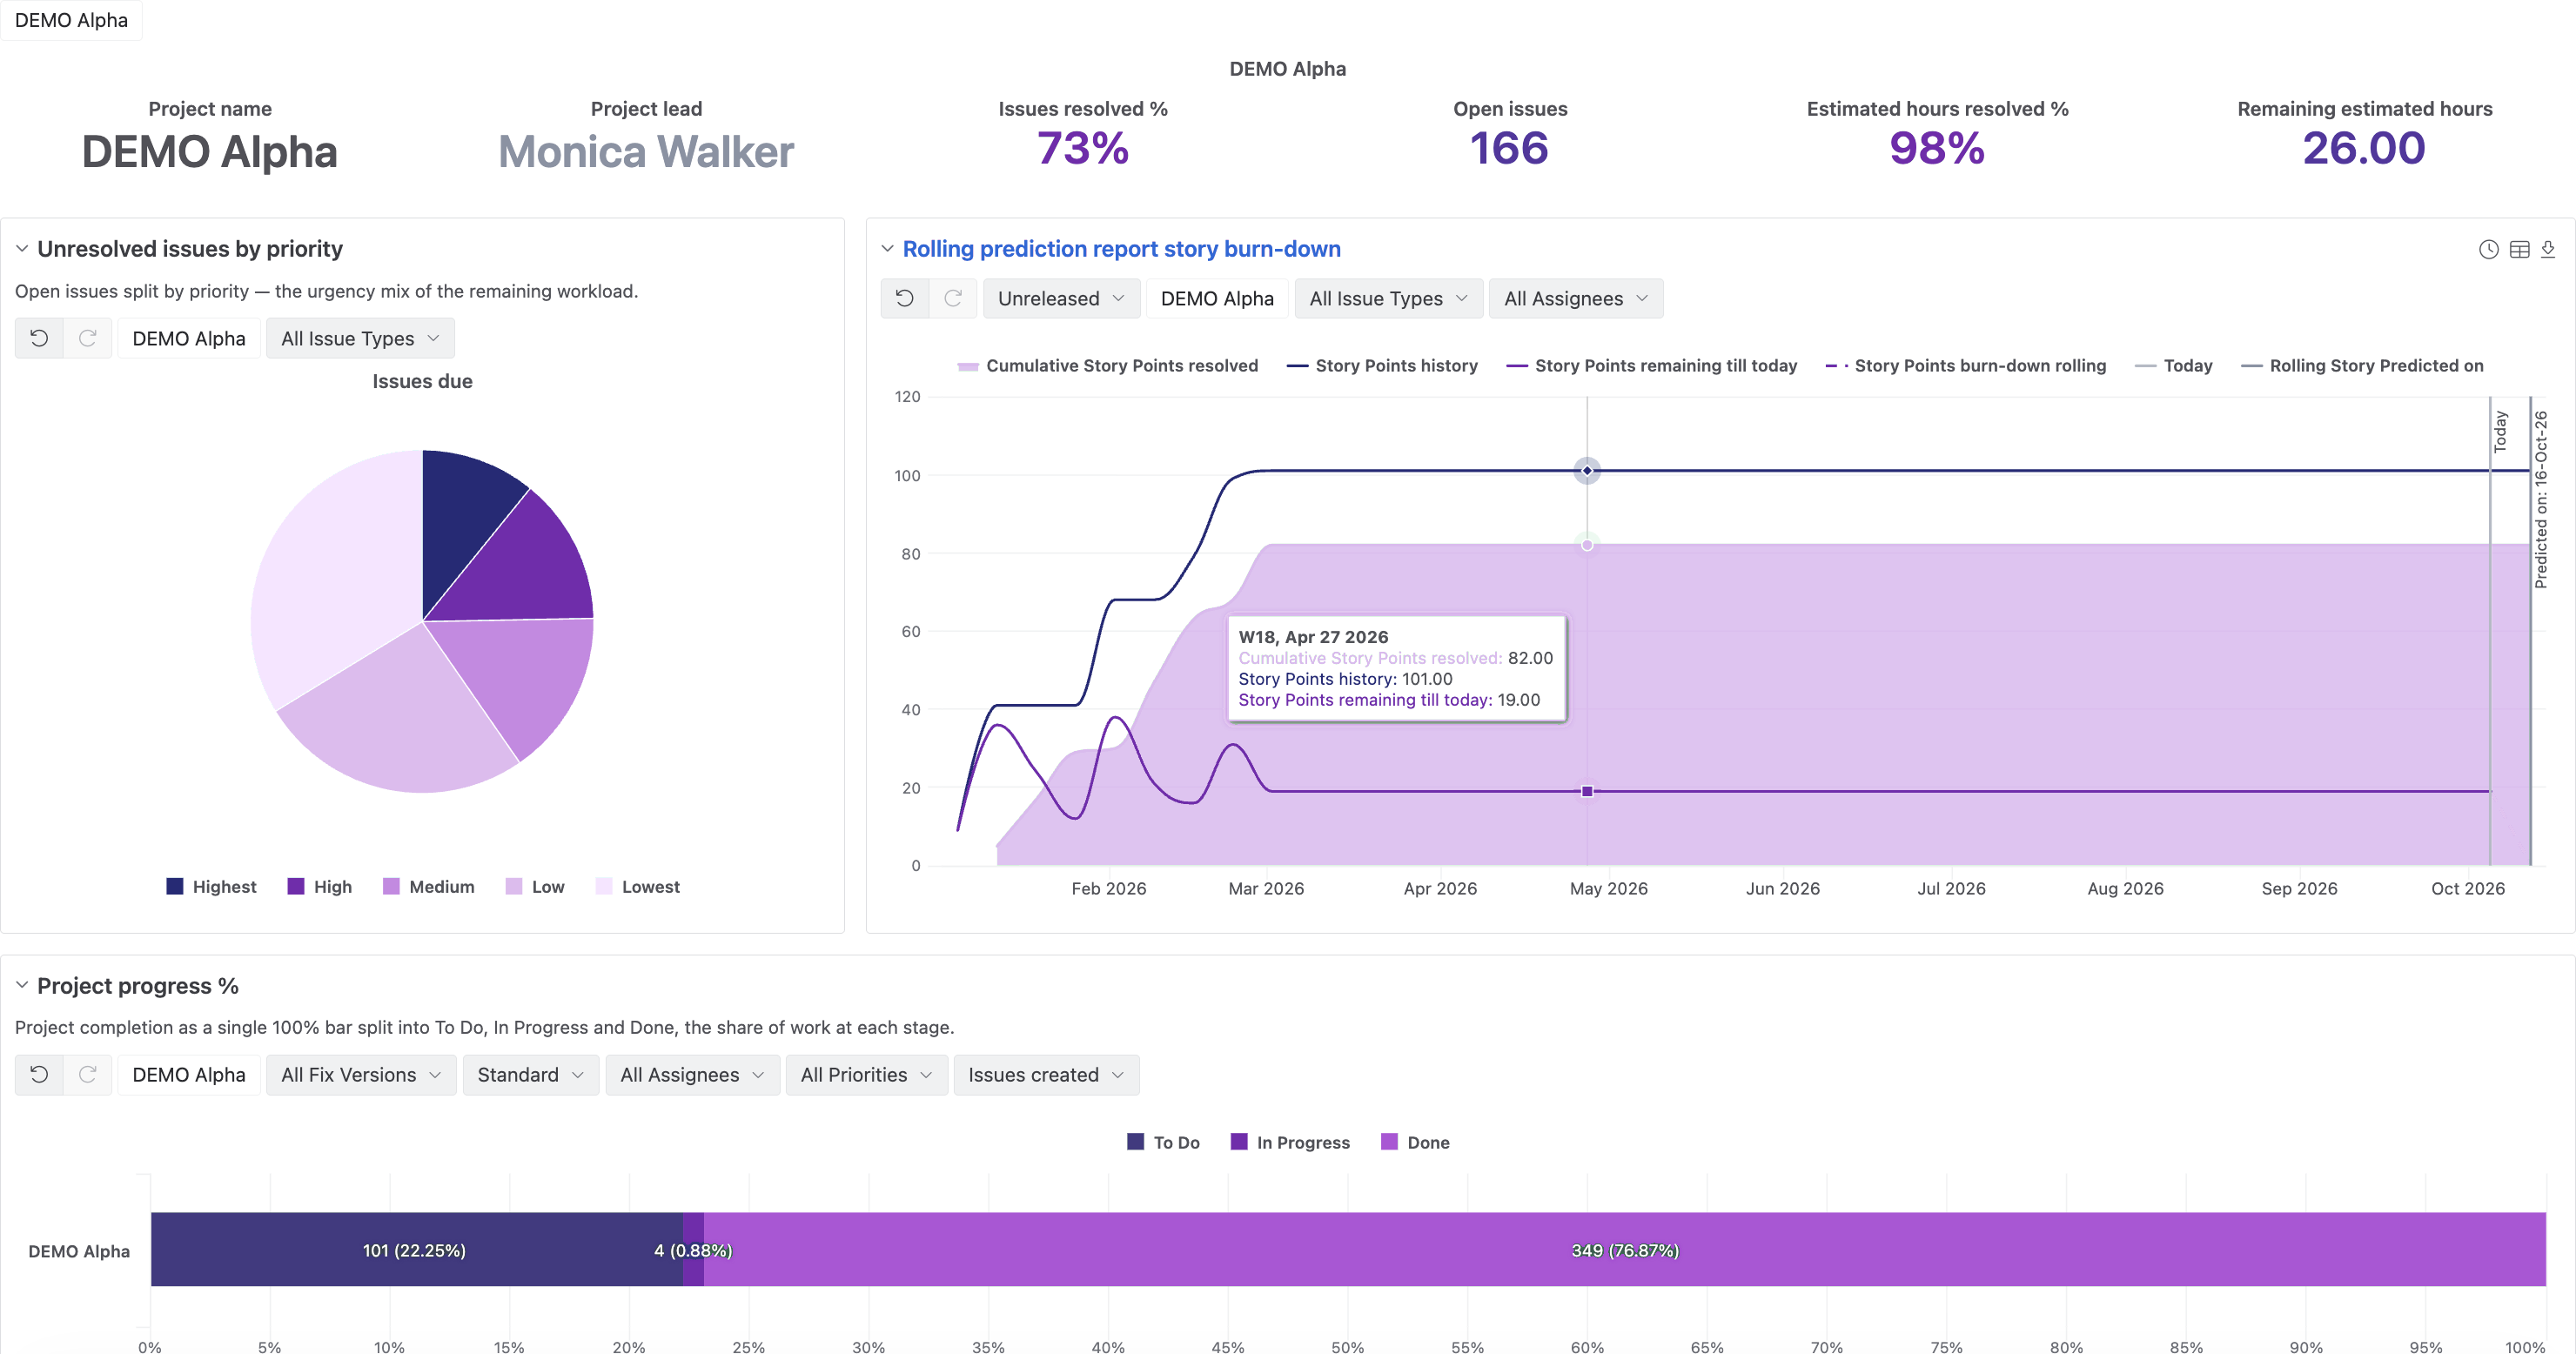Click undo icon in Project progress % panel
Screen dimensions: 2576x1354
coord(39,1074)
